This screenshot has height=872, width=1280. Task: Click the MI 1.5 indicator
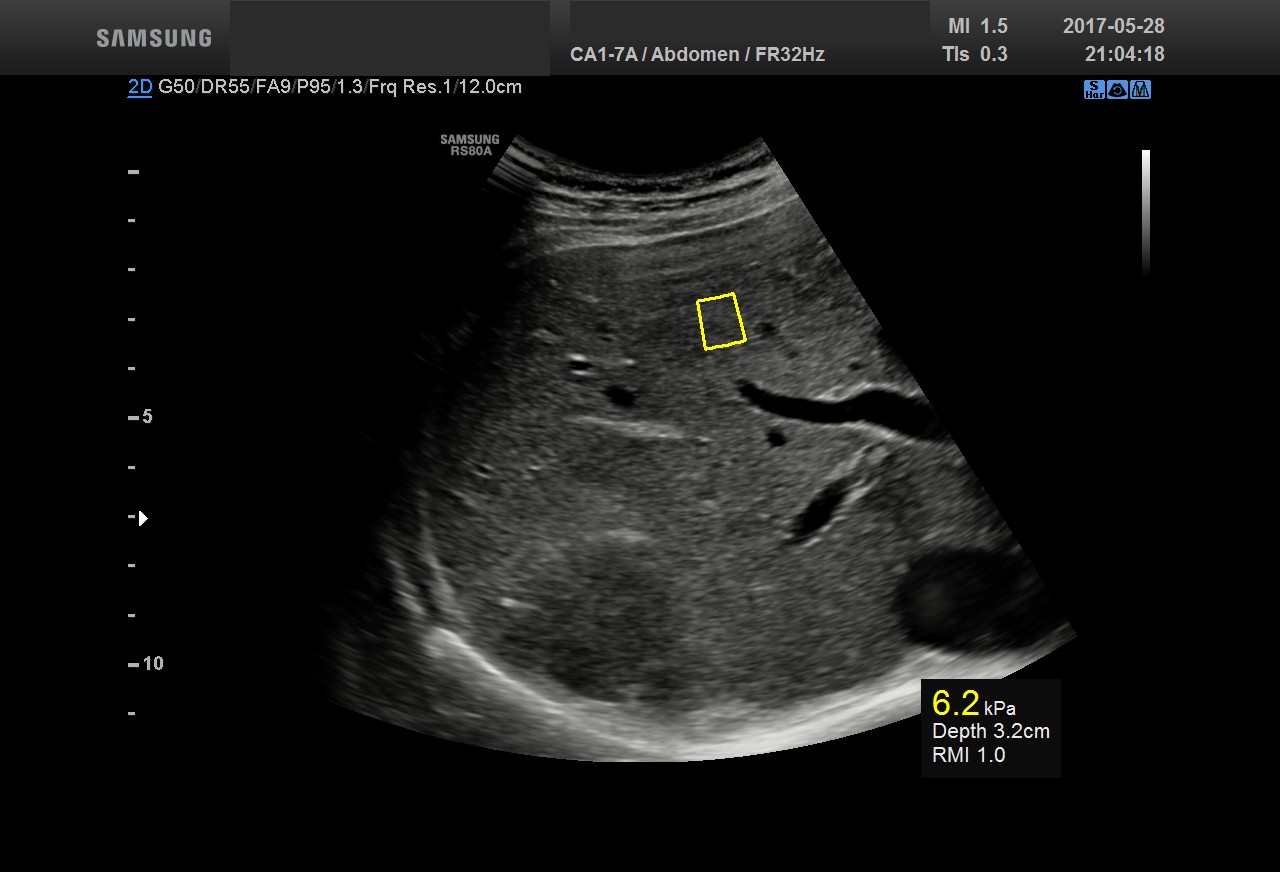pyautogui.click(x=977, y=27)
